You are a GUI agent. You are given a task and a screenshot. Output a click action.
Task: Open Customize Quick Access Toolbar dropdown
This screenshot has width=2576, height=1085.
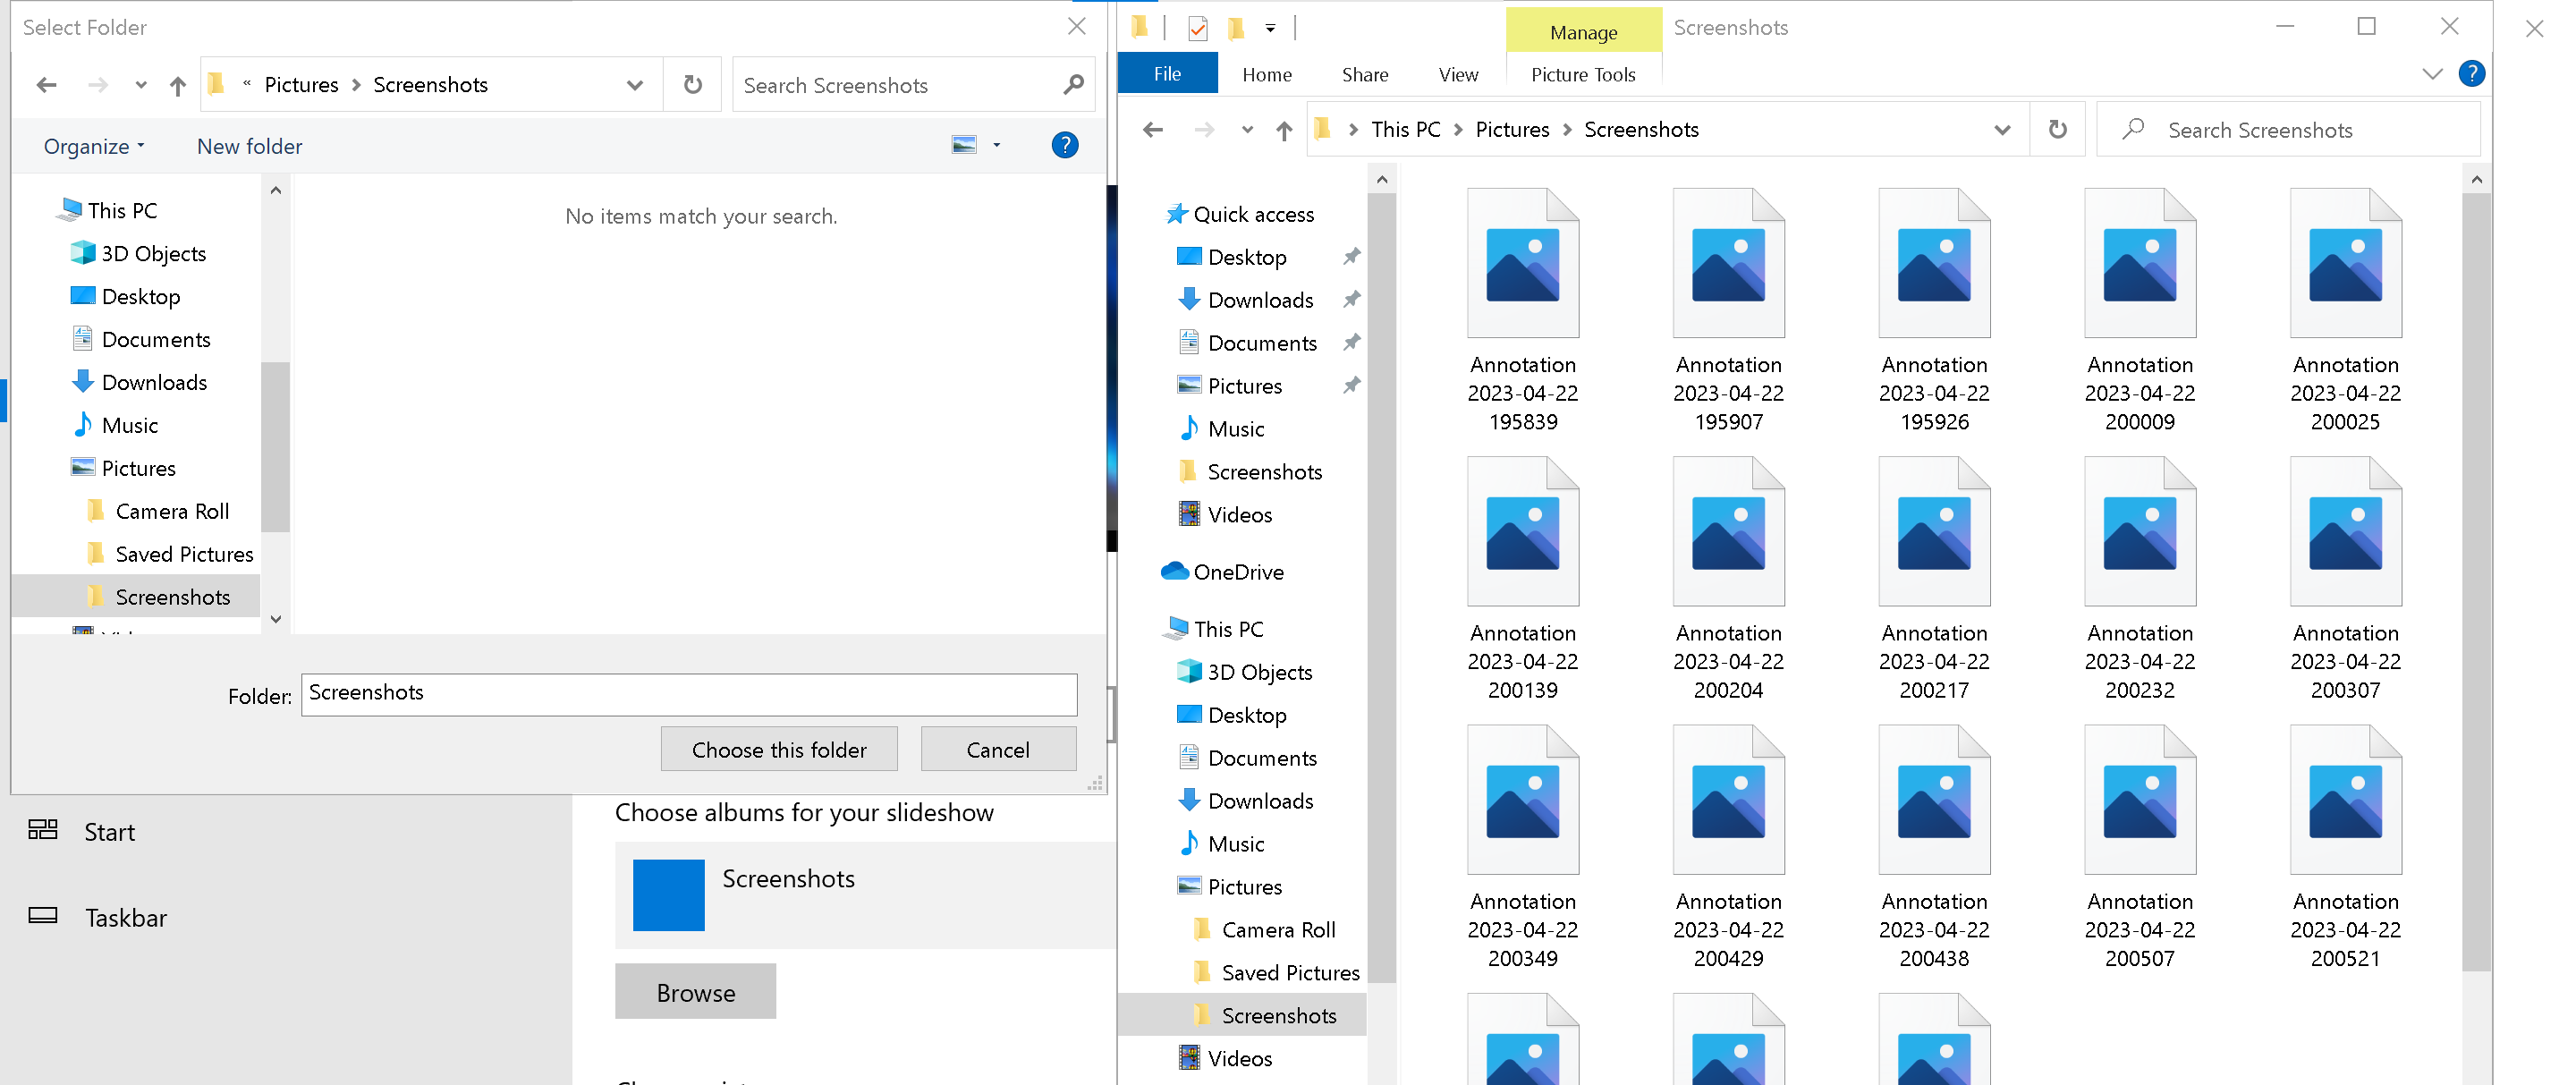pos(1270,28)
